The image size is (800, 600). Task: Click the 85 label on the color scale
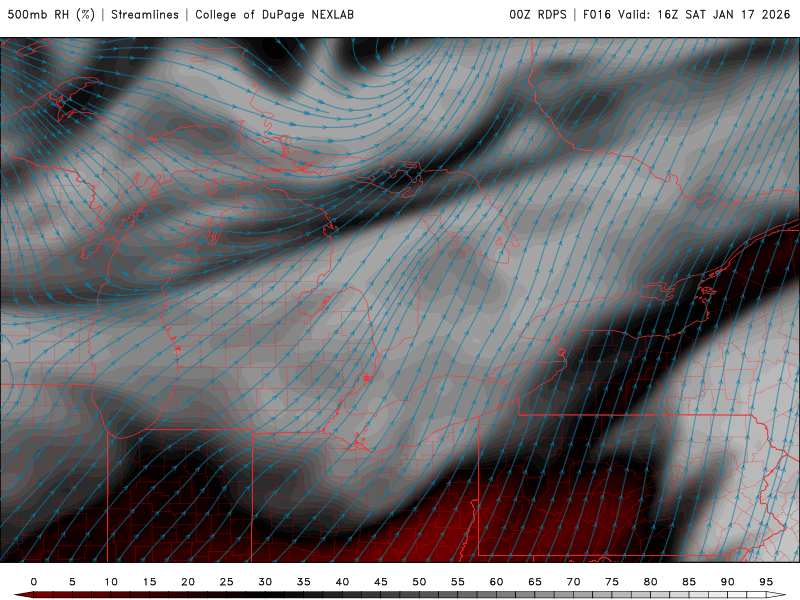689,582
